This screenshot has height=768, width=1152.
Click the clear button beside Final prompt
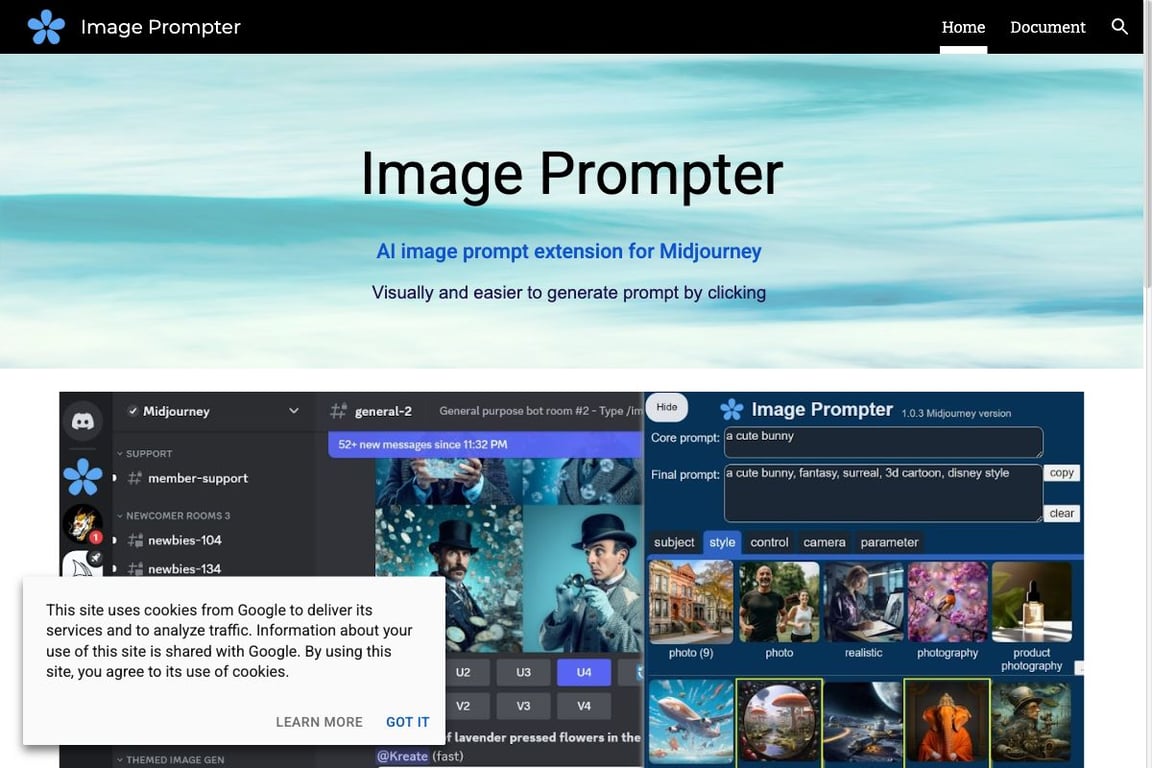tap(1062, 513)
